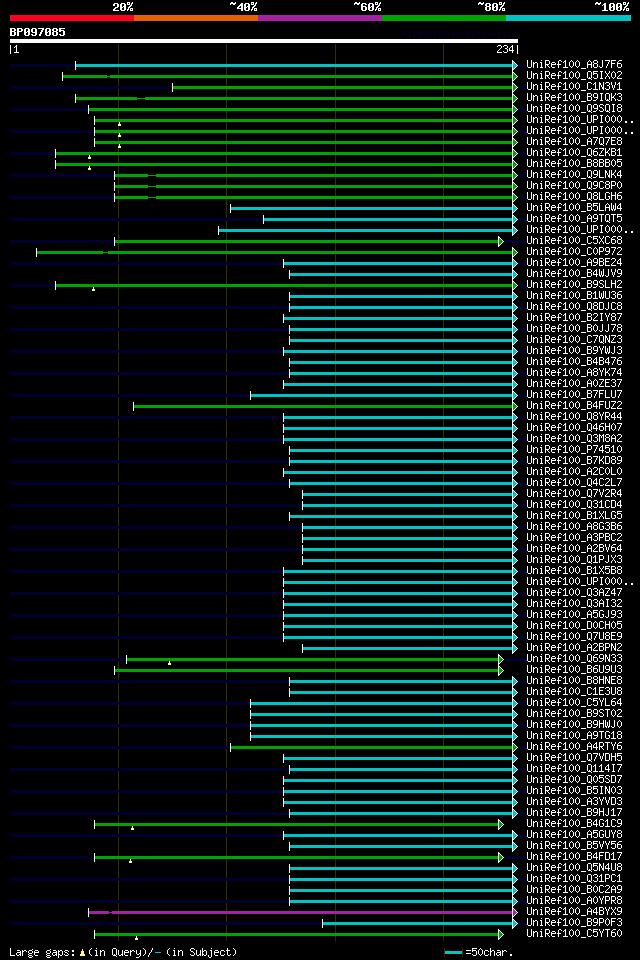Select hit UniRef100_Q9C8P0
The image size is (640, 960).
click(x=574, y=186)
